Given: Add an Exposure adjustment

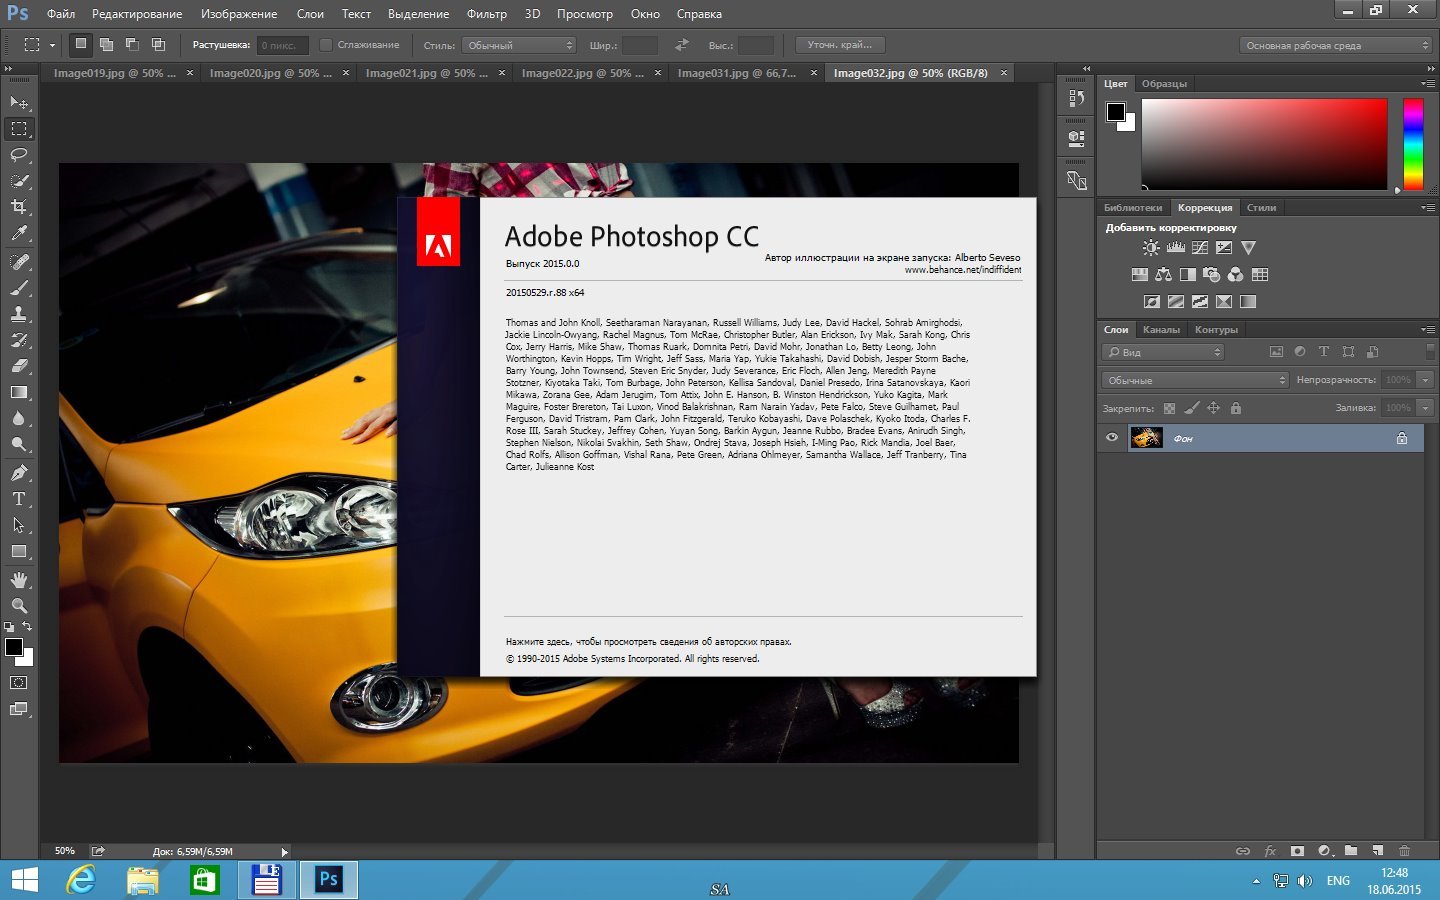Looking at the screenshot, I should coord(1223,248).
